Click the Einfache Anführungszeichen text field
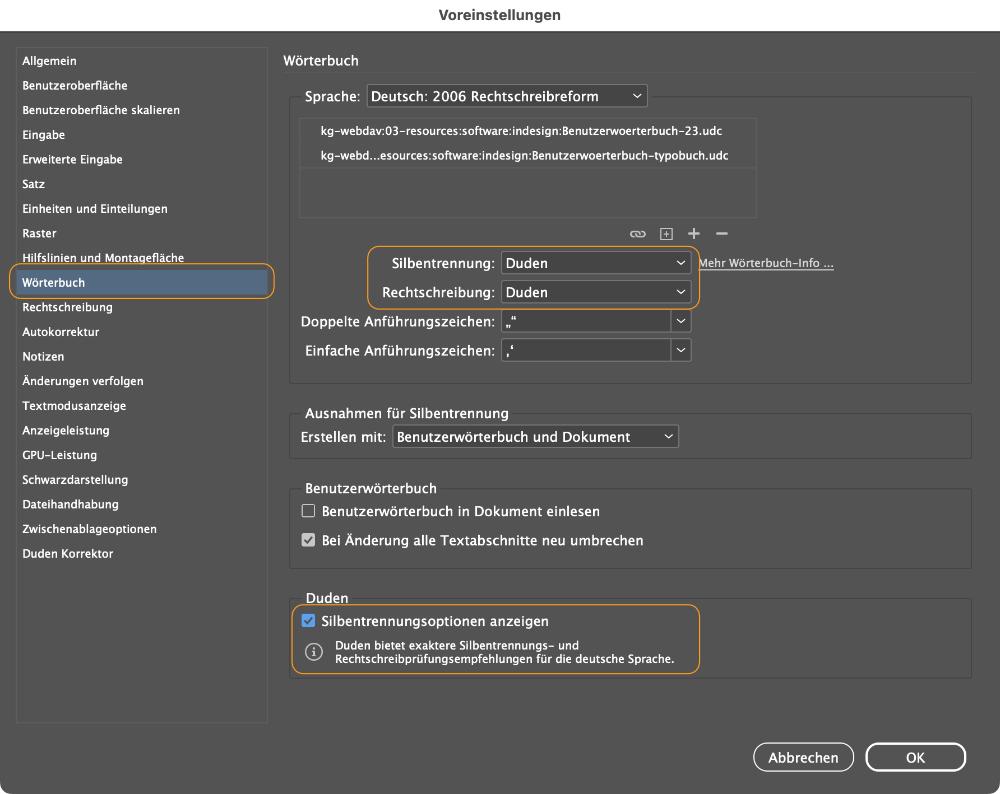The height and width of the screenshot is (794, 1000). click(x=586, y=350)
